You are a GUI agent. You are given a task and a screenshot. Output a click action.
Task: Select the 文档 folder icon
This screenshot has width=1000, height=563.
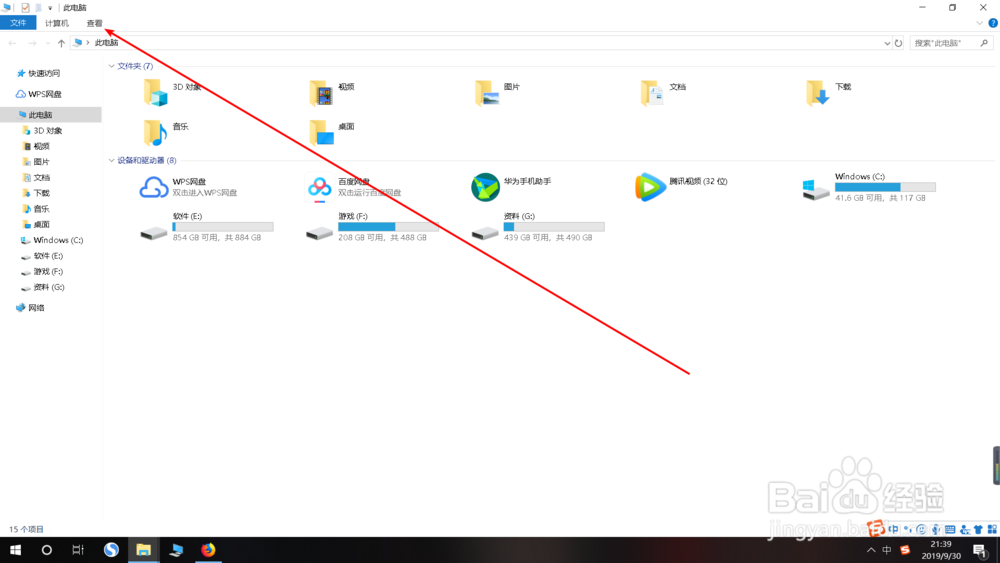(x=652, y=92)
